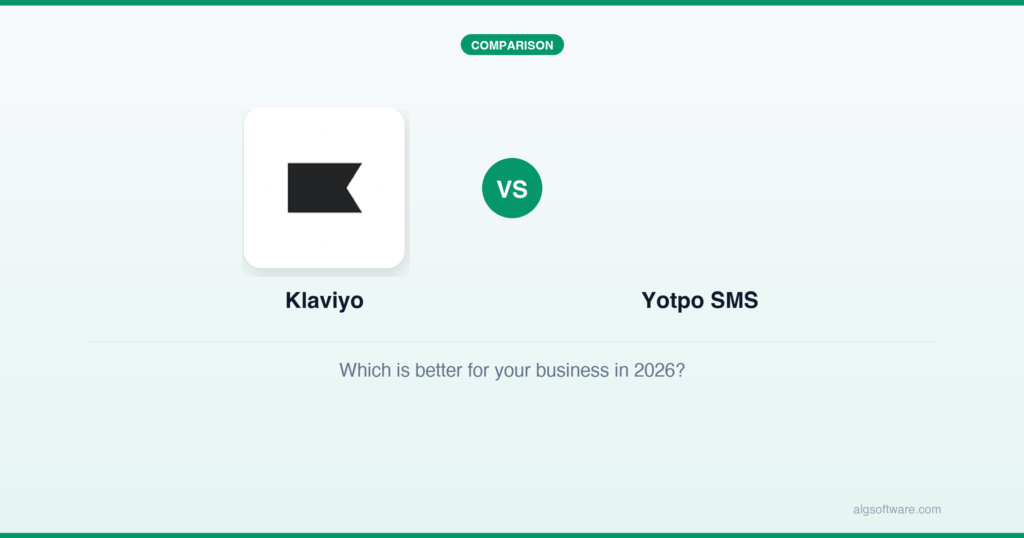The height and width of the screenshot is (538, 1024).
Task: Click the word Which in the subtitle
Action: click(x=364, y=370)
